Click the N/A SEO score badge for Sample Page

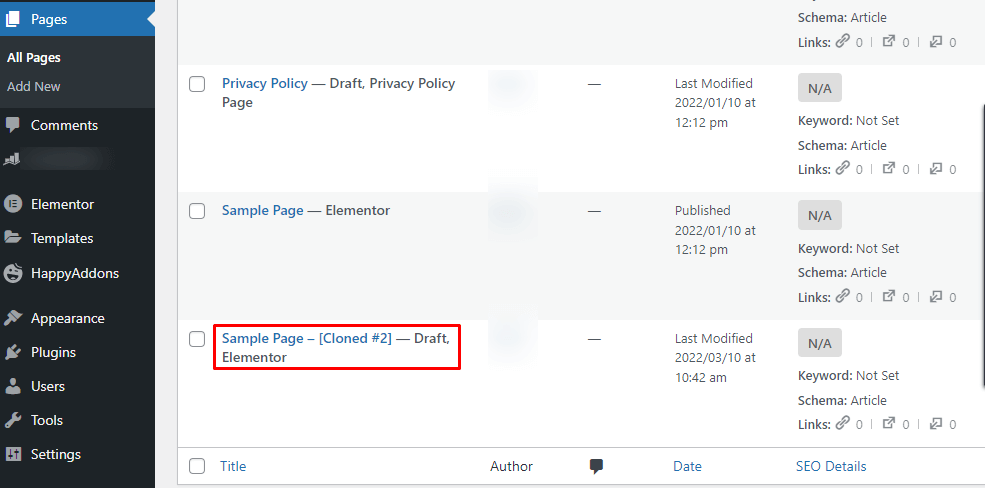pyautogui.click(x=820, y=216)
